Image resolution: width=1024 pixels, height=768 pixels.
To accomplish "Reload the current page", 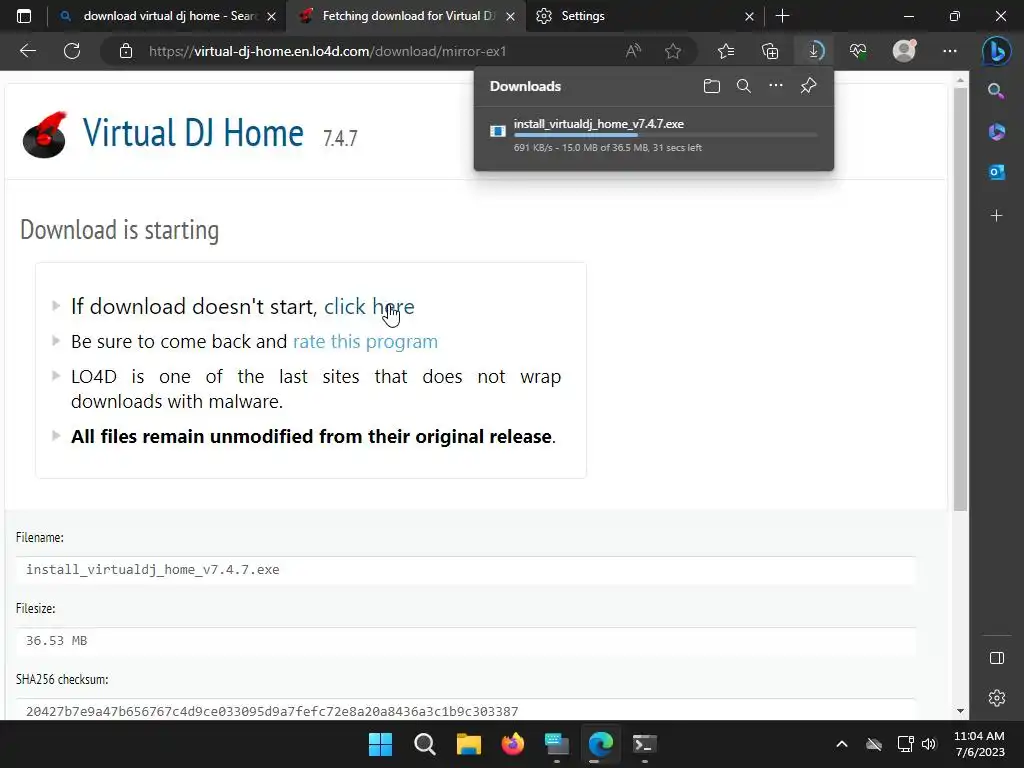I will pyautogui.click(x=72, y=51).
